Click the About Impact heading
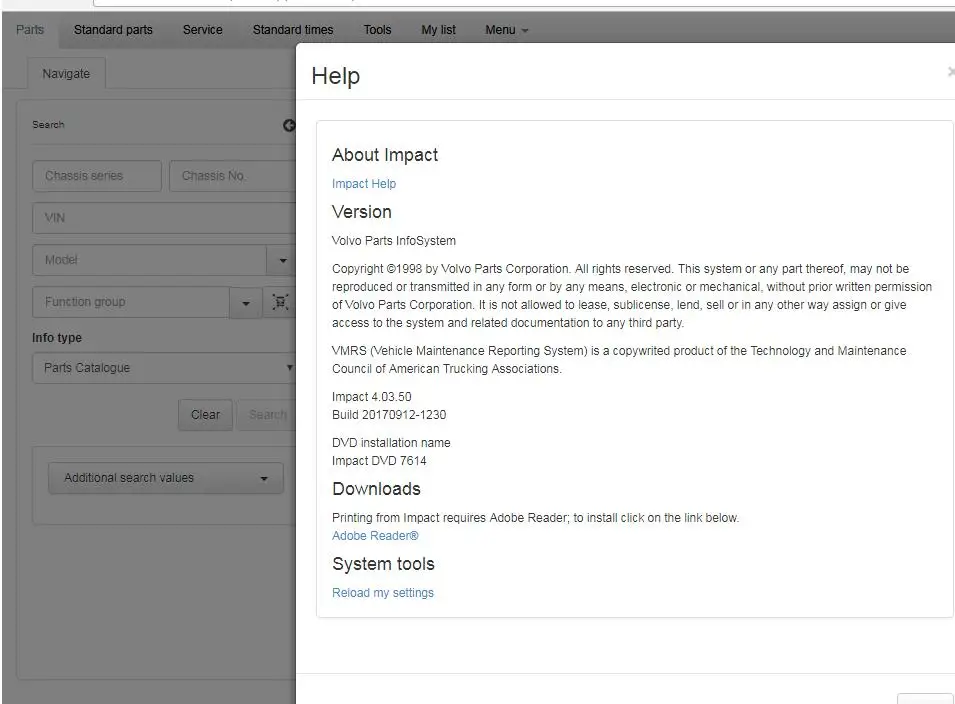955x704 pixels. 385,155
